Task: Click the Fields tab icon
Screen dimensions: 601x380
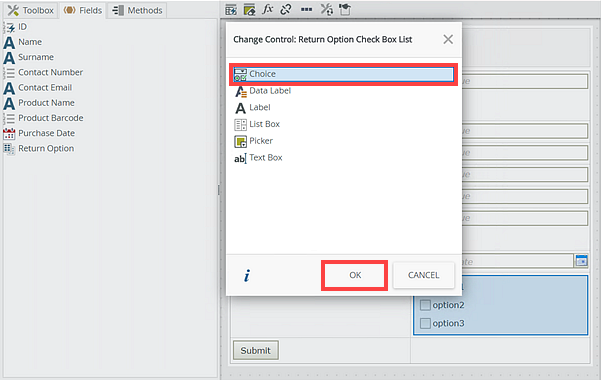Action: click(70, 10)
